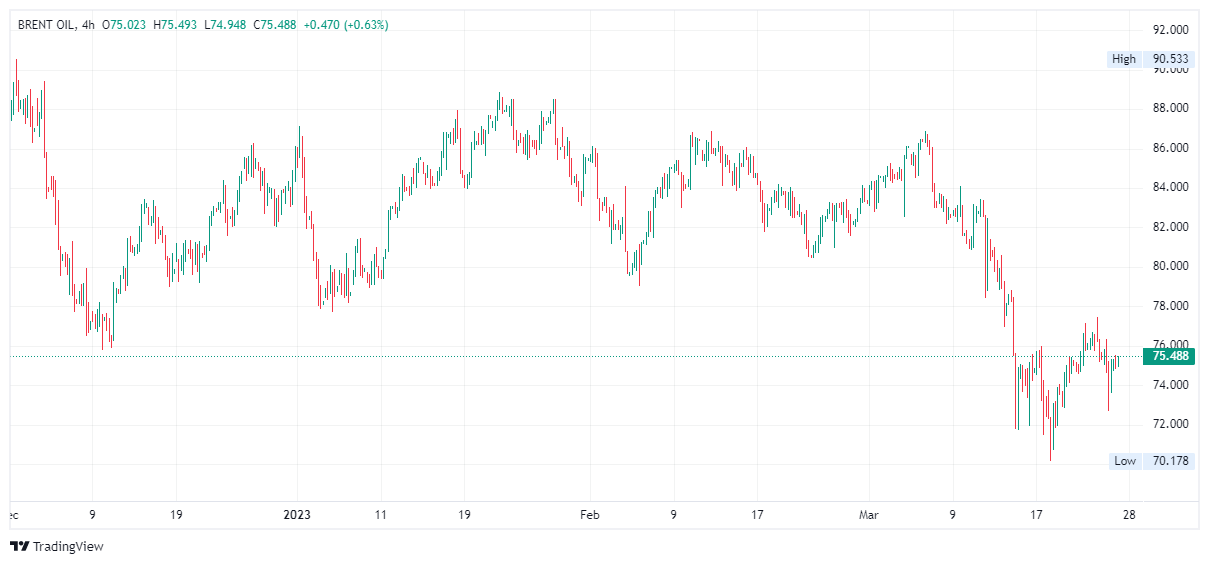Open the TradingView text link
Screen dimensions: 1209x564
(x=68, y=546)
